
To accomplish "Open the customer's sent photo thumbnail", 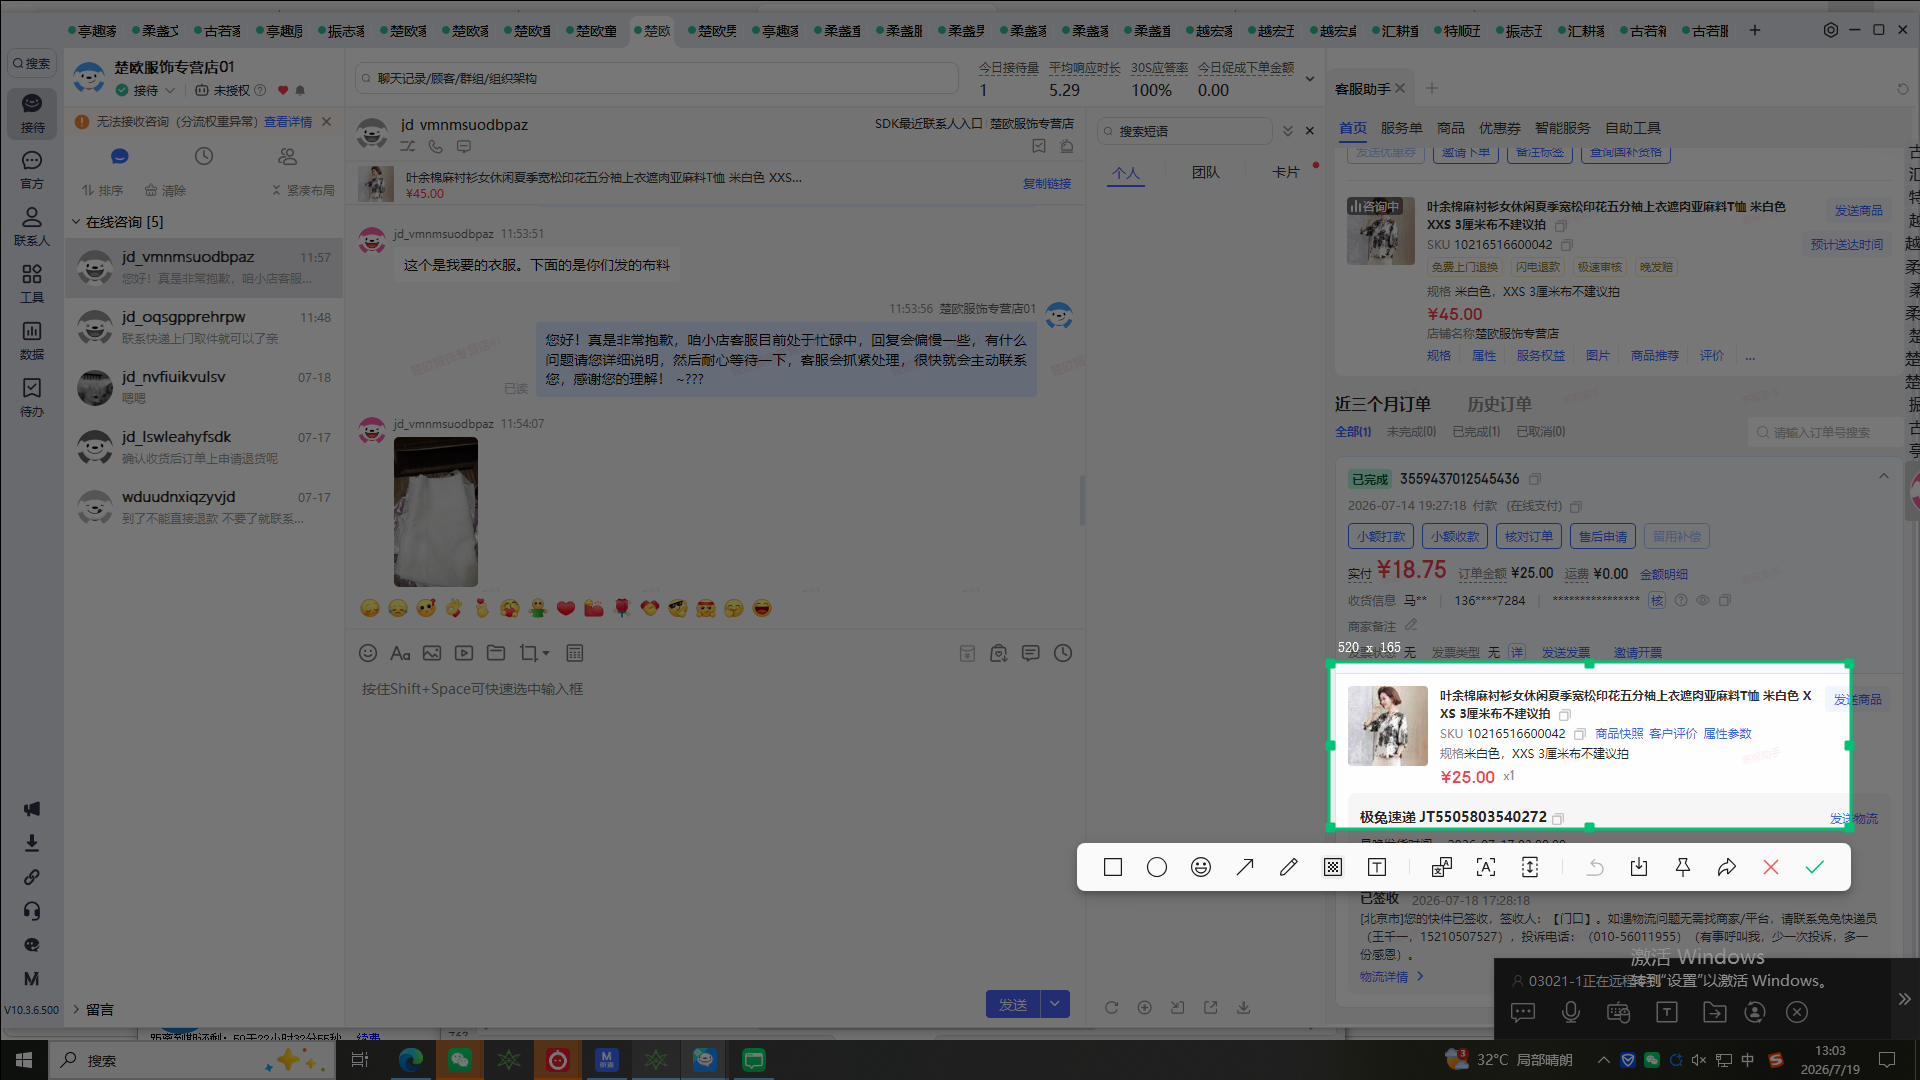I will [x=436, y=512].
